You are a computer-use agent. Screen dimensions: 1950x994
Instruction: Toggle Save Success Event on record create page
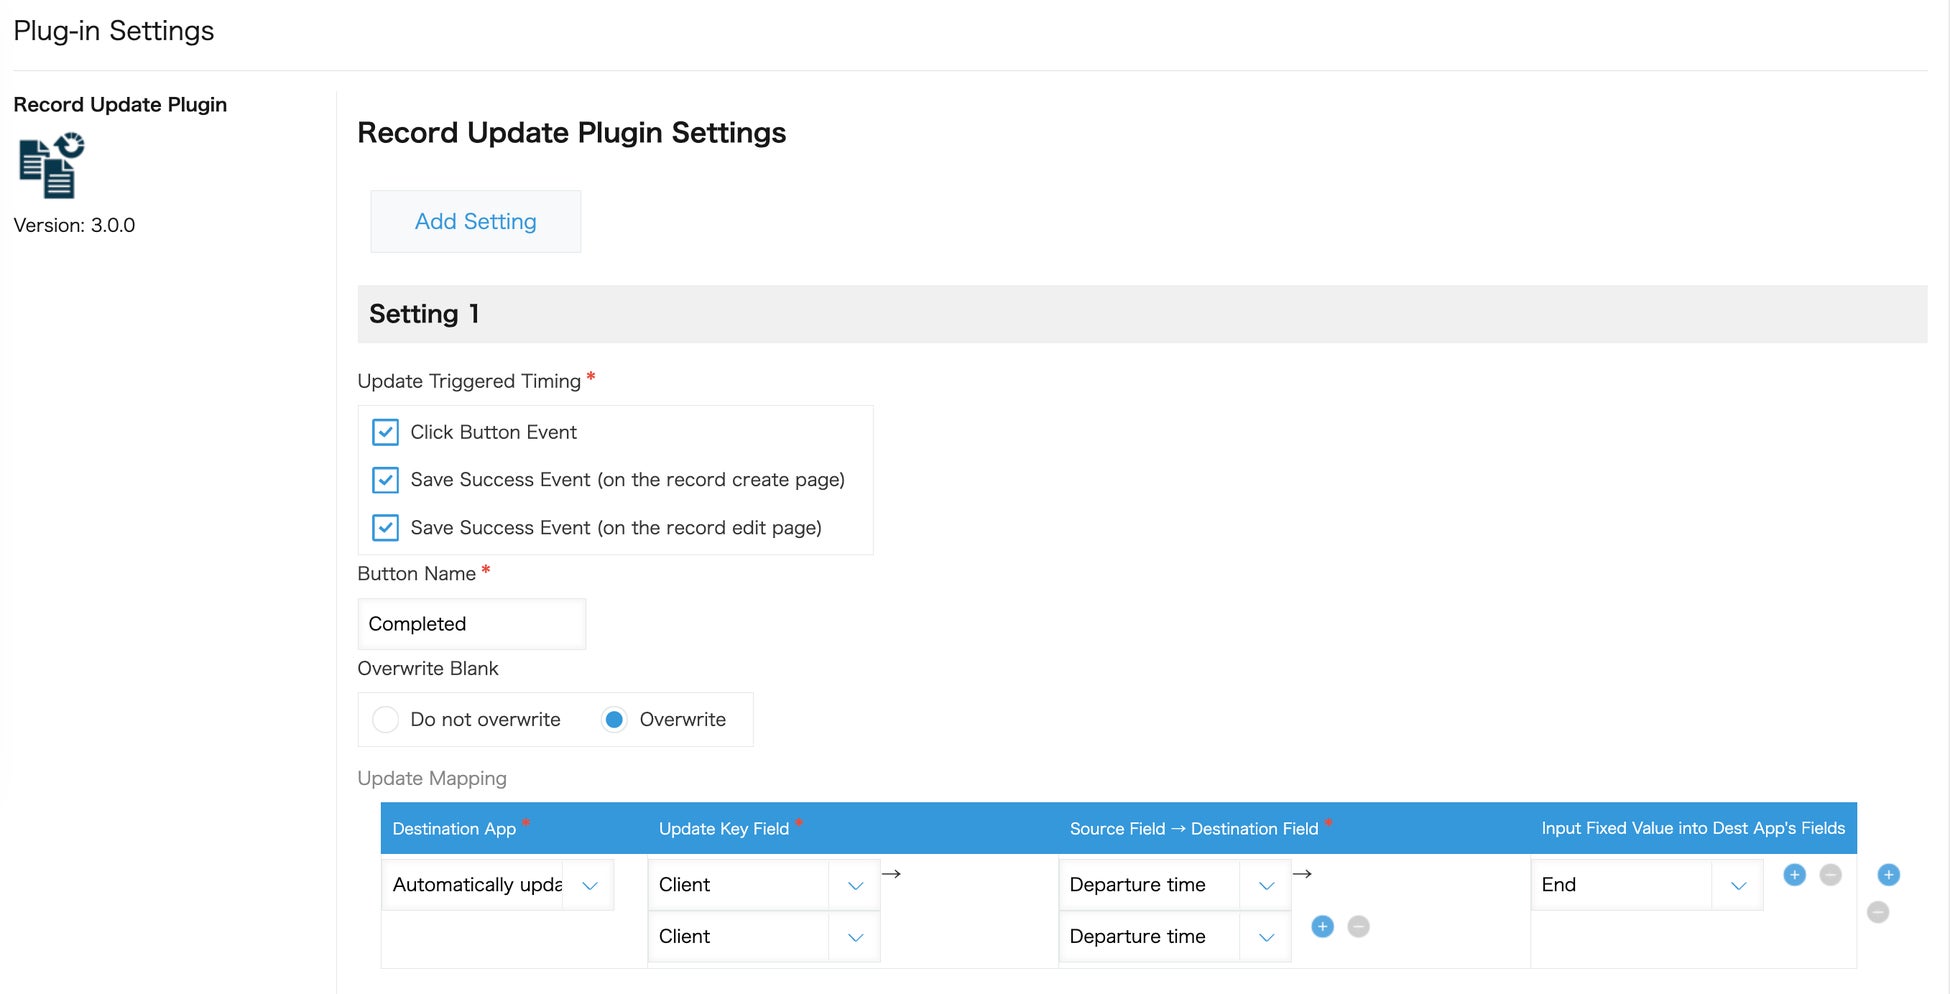tap(385, 480)
